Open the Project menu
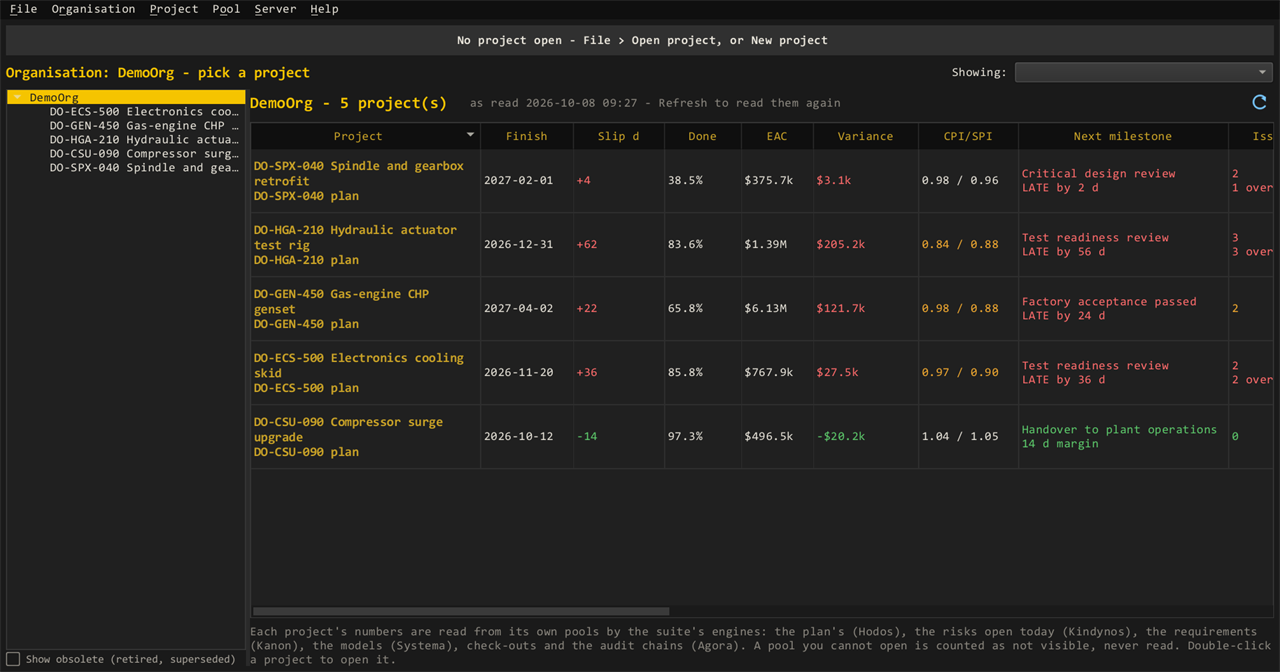Image resolution: width=1280 pixels, height=672 pixels. 174,9
